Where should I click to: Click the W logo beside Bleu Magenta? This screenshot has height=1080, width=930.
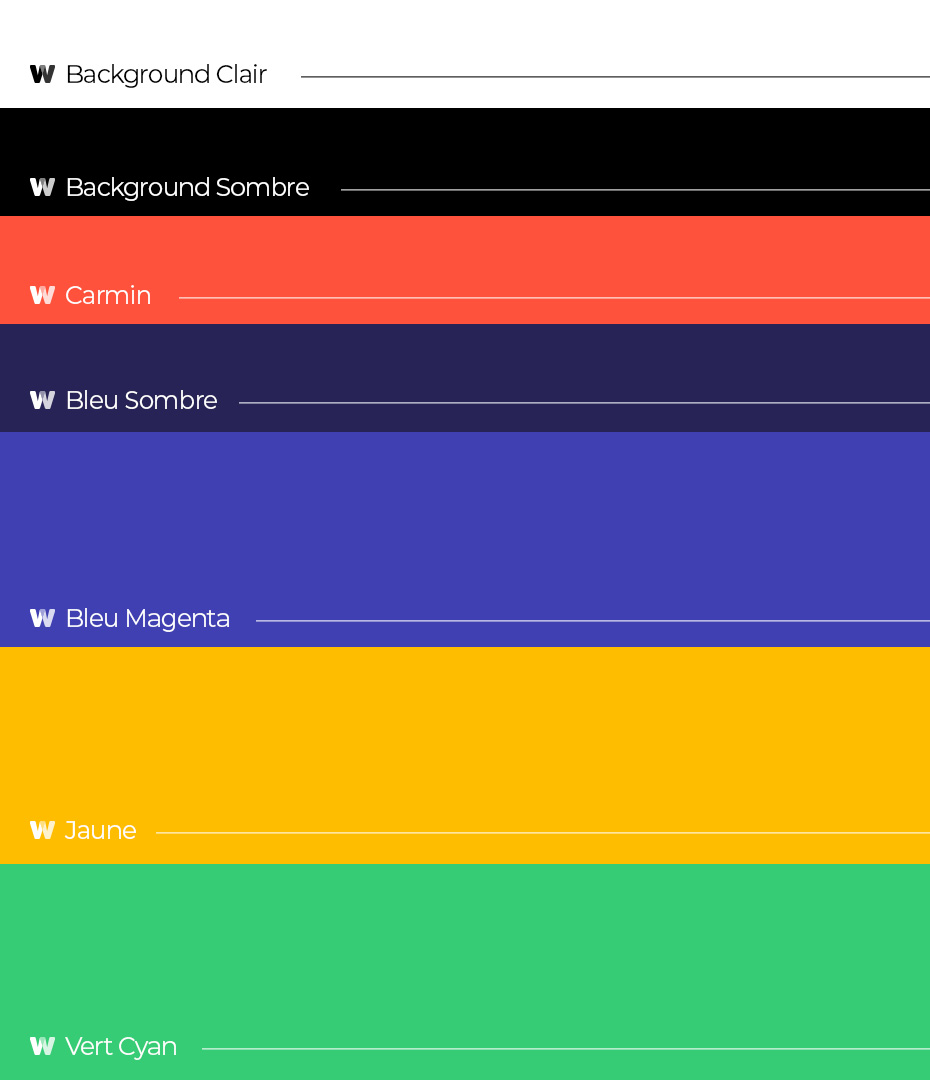pyautogui.click(x=42, y=618)
